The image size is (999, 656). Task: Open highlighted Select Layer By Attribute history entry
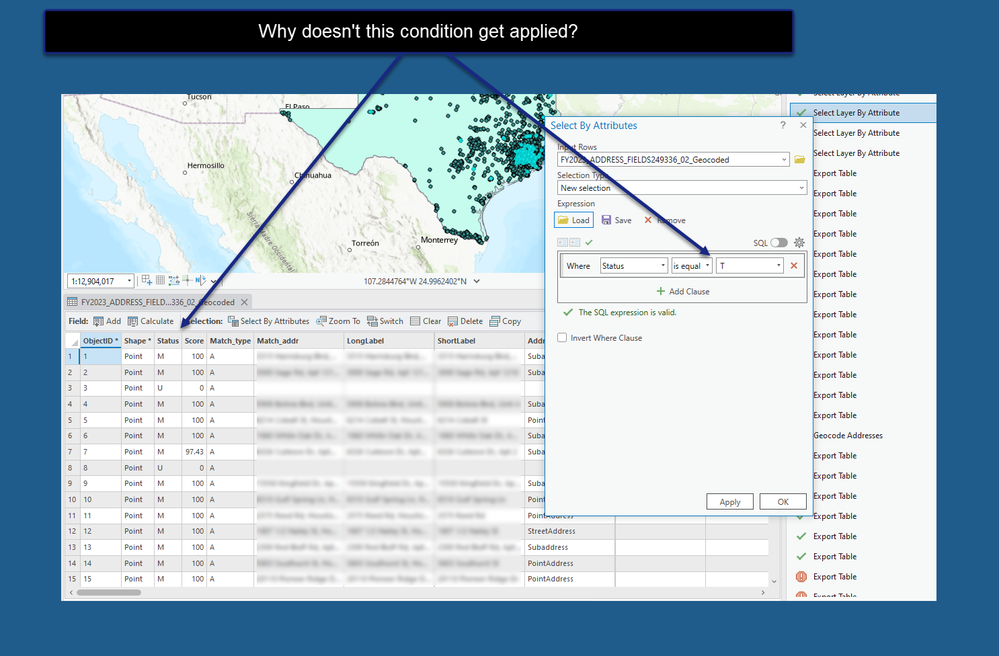863,113
